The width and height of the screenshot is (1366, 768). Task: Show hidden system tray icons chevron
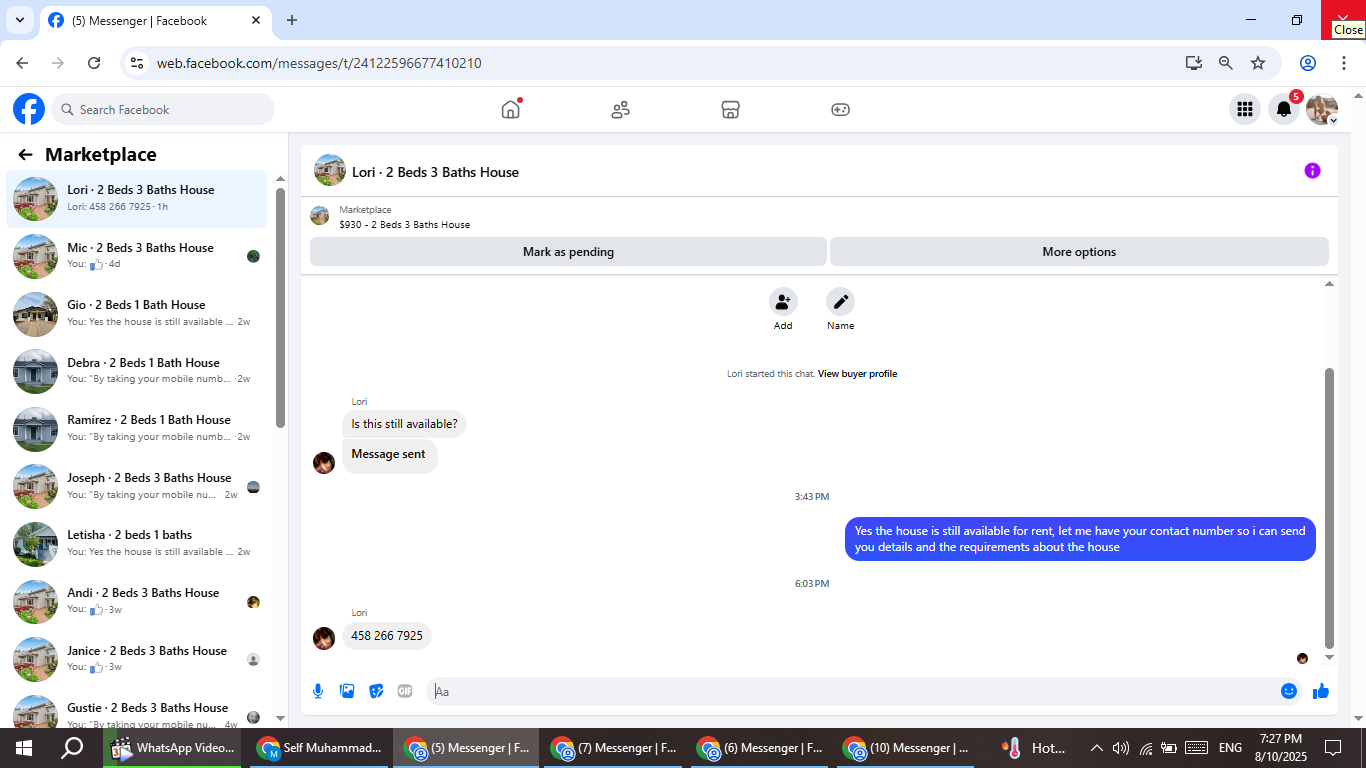point(1097,748)
